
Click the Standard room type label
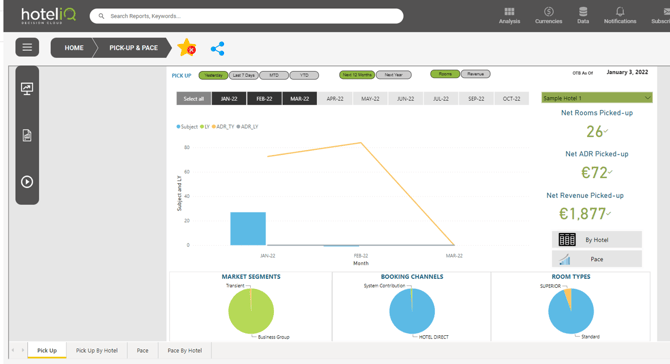(x=591, y=337)
